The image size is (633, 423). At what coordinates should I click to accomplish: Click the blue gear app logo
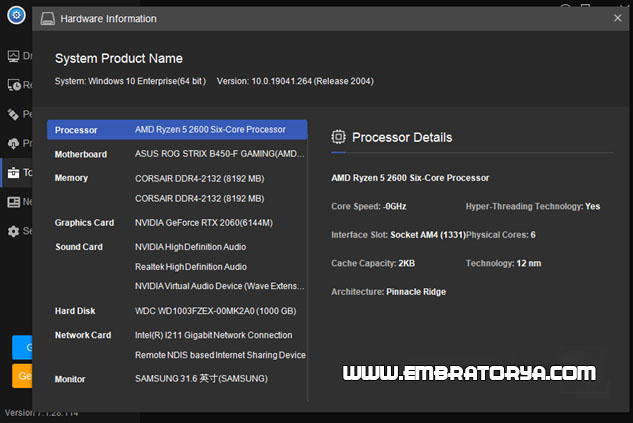(x=15, y=15)
